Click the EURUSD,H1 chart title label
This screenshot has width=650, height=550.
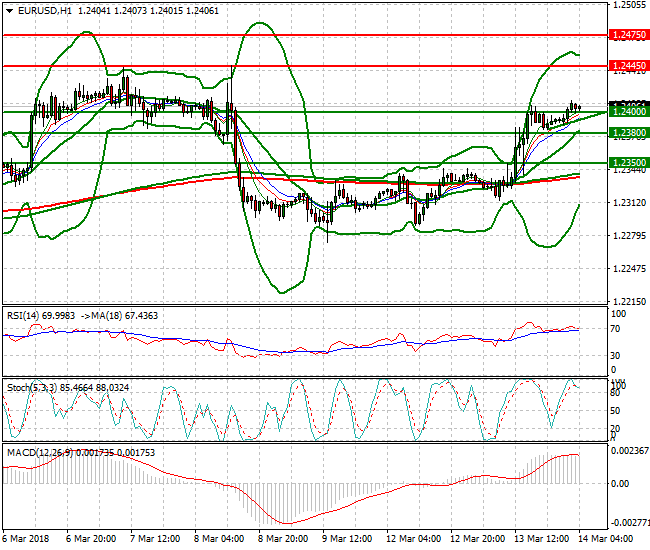[x=40, y=10]
